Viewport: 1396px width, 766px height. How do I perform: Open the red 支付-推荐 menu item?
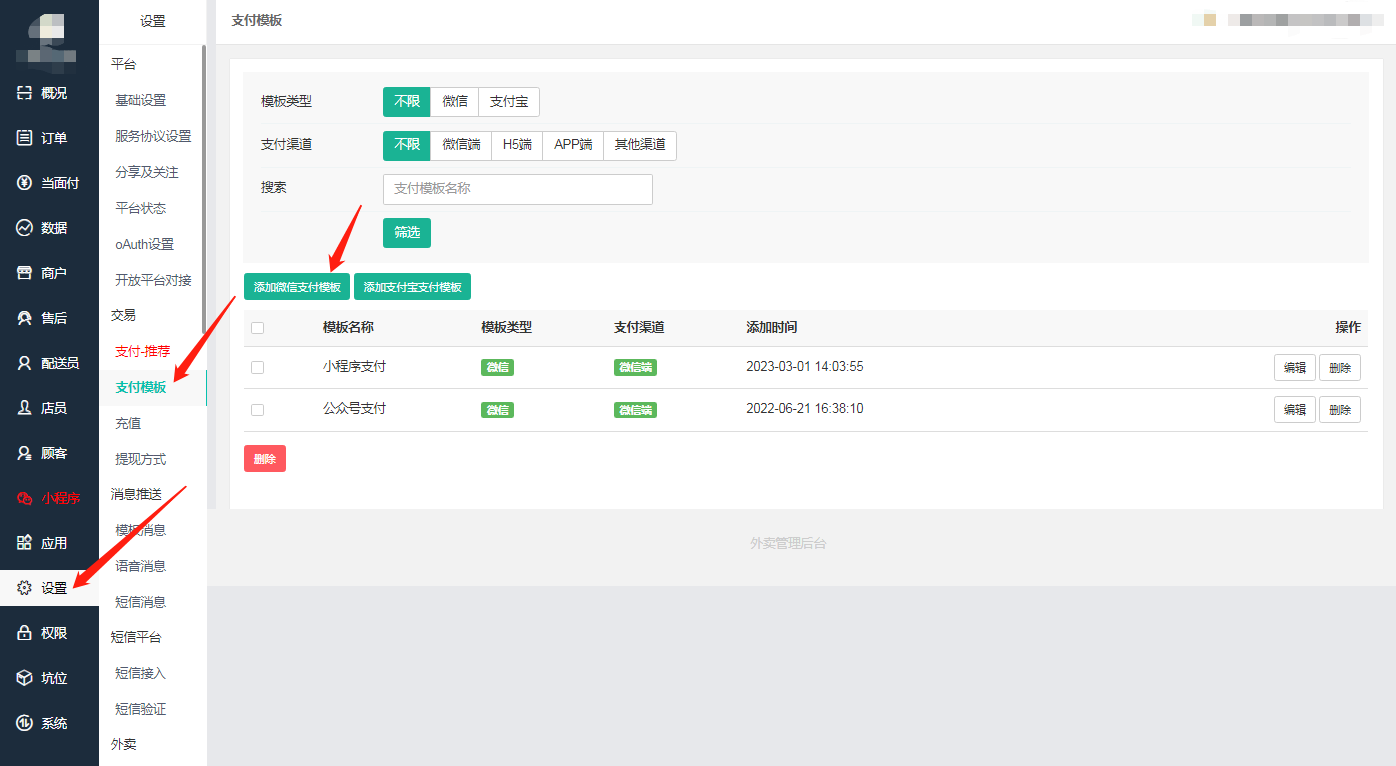[x=143, y=351]
